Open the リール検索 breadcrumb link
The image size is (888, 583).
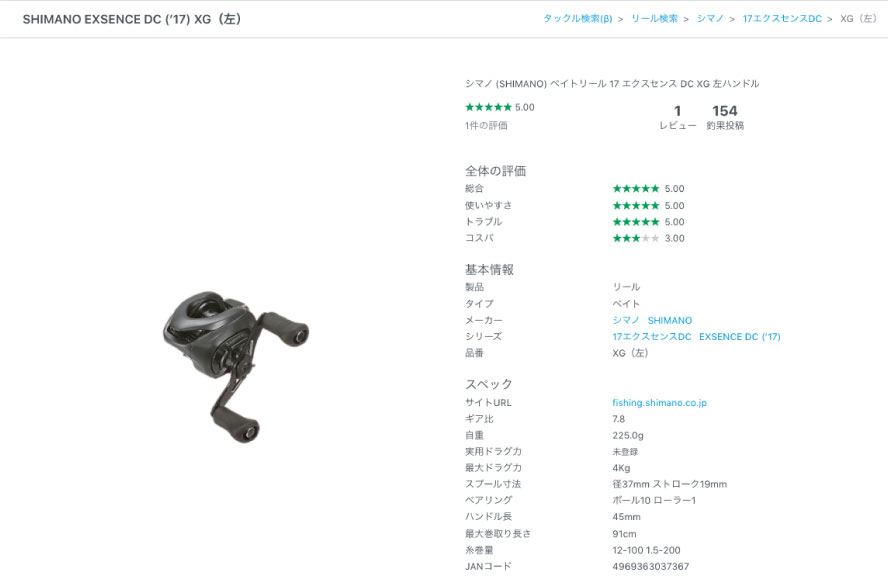(x=654, y=19)
